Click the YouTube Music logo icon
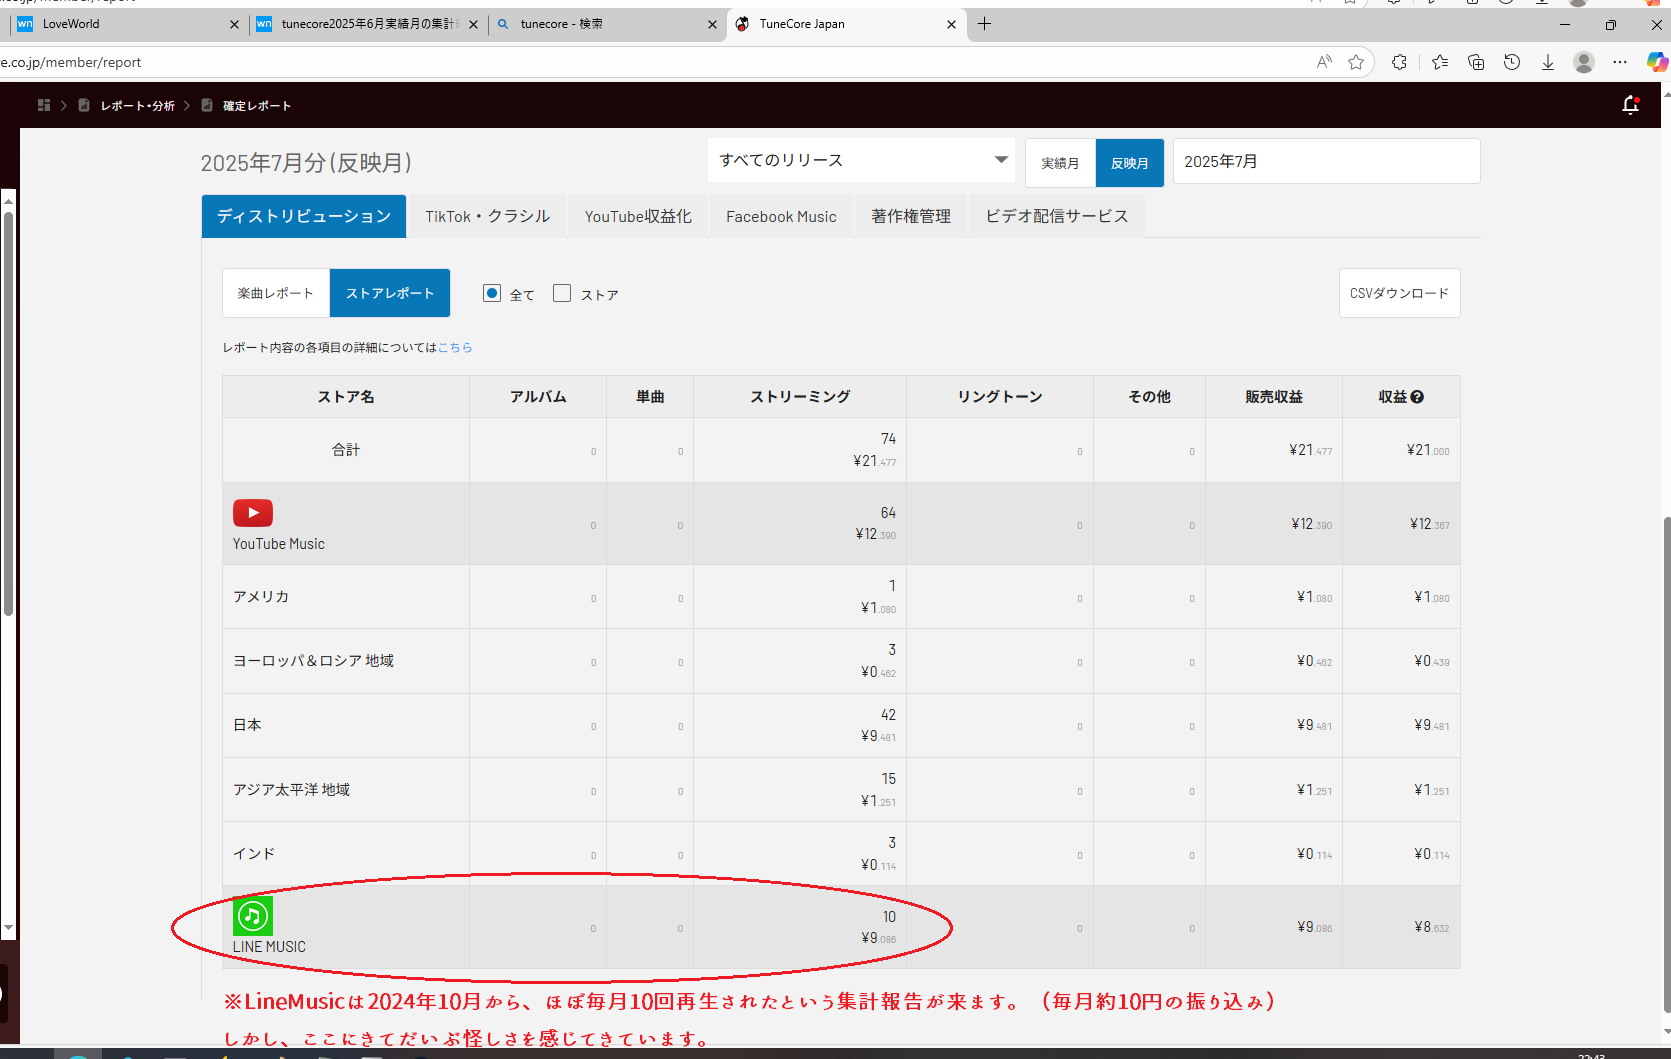The image size is (1671, 1059). point(253,513)
